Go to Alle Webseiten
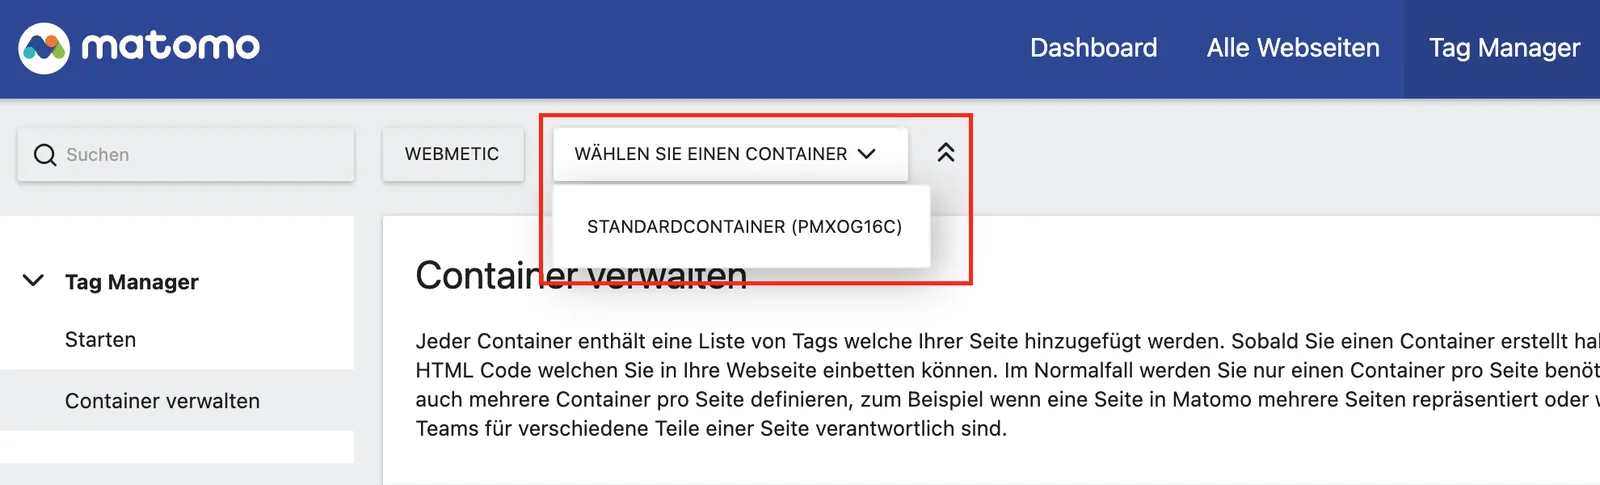The width and height of the screenshot is (1600, 485). pyautogui.click(x=1293, y=48)
